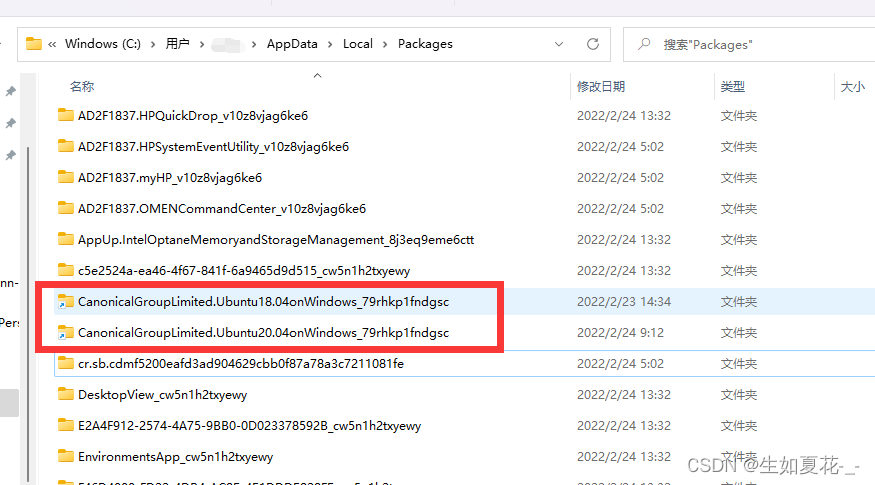Viewport: 875px width, 485px height.
Task: Select folder icon of AD2F1837.HPQuickDrop
Action: pyautogui.click(x=66, y=115)
